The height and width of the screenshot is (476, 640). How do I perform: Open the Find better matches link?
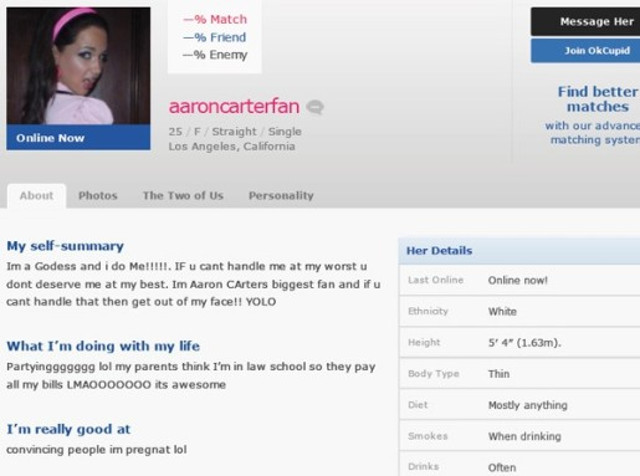597,99
